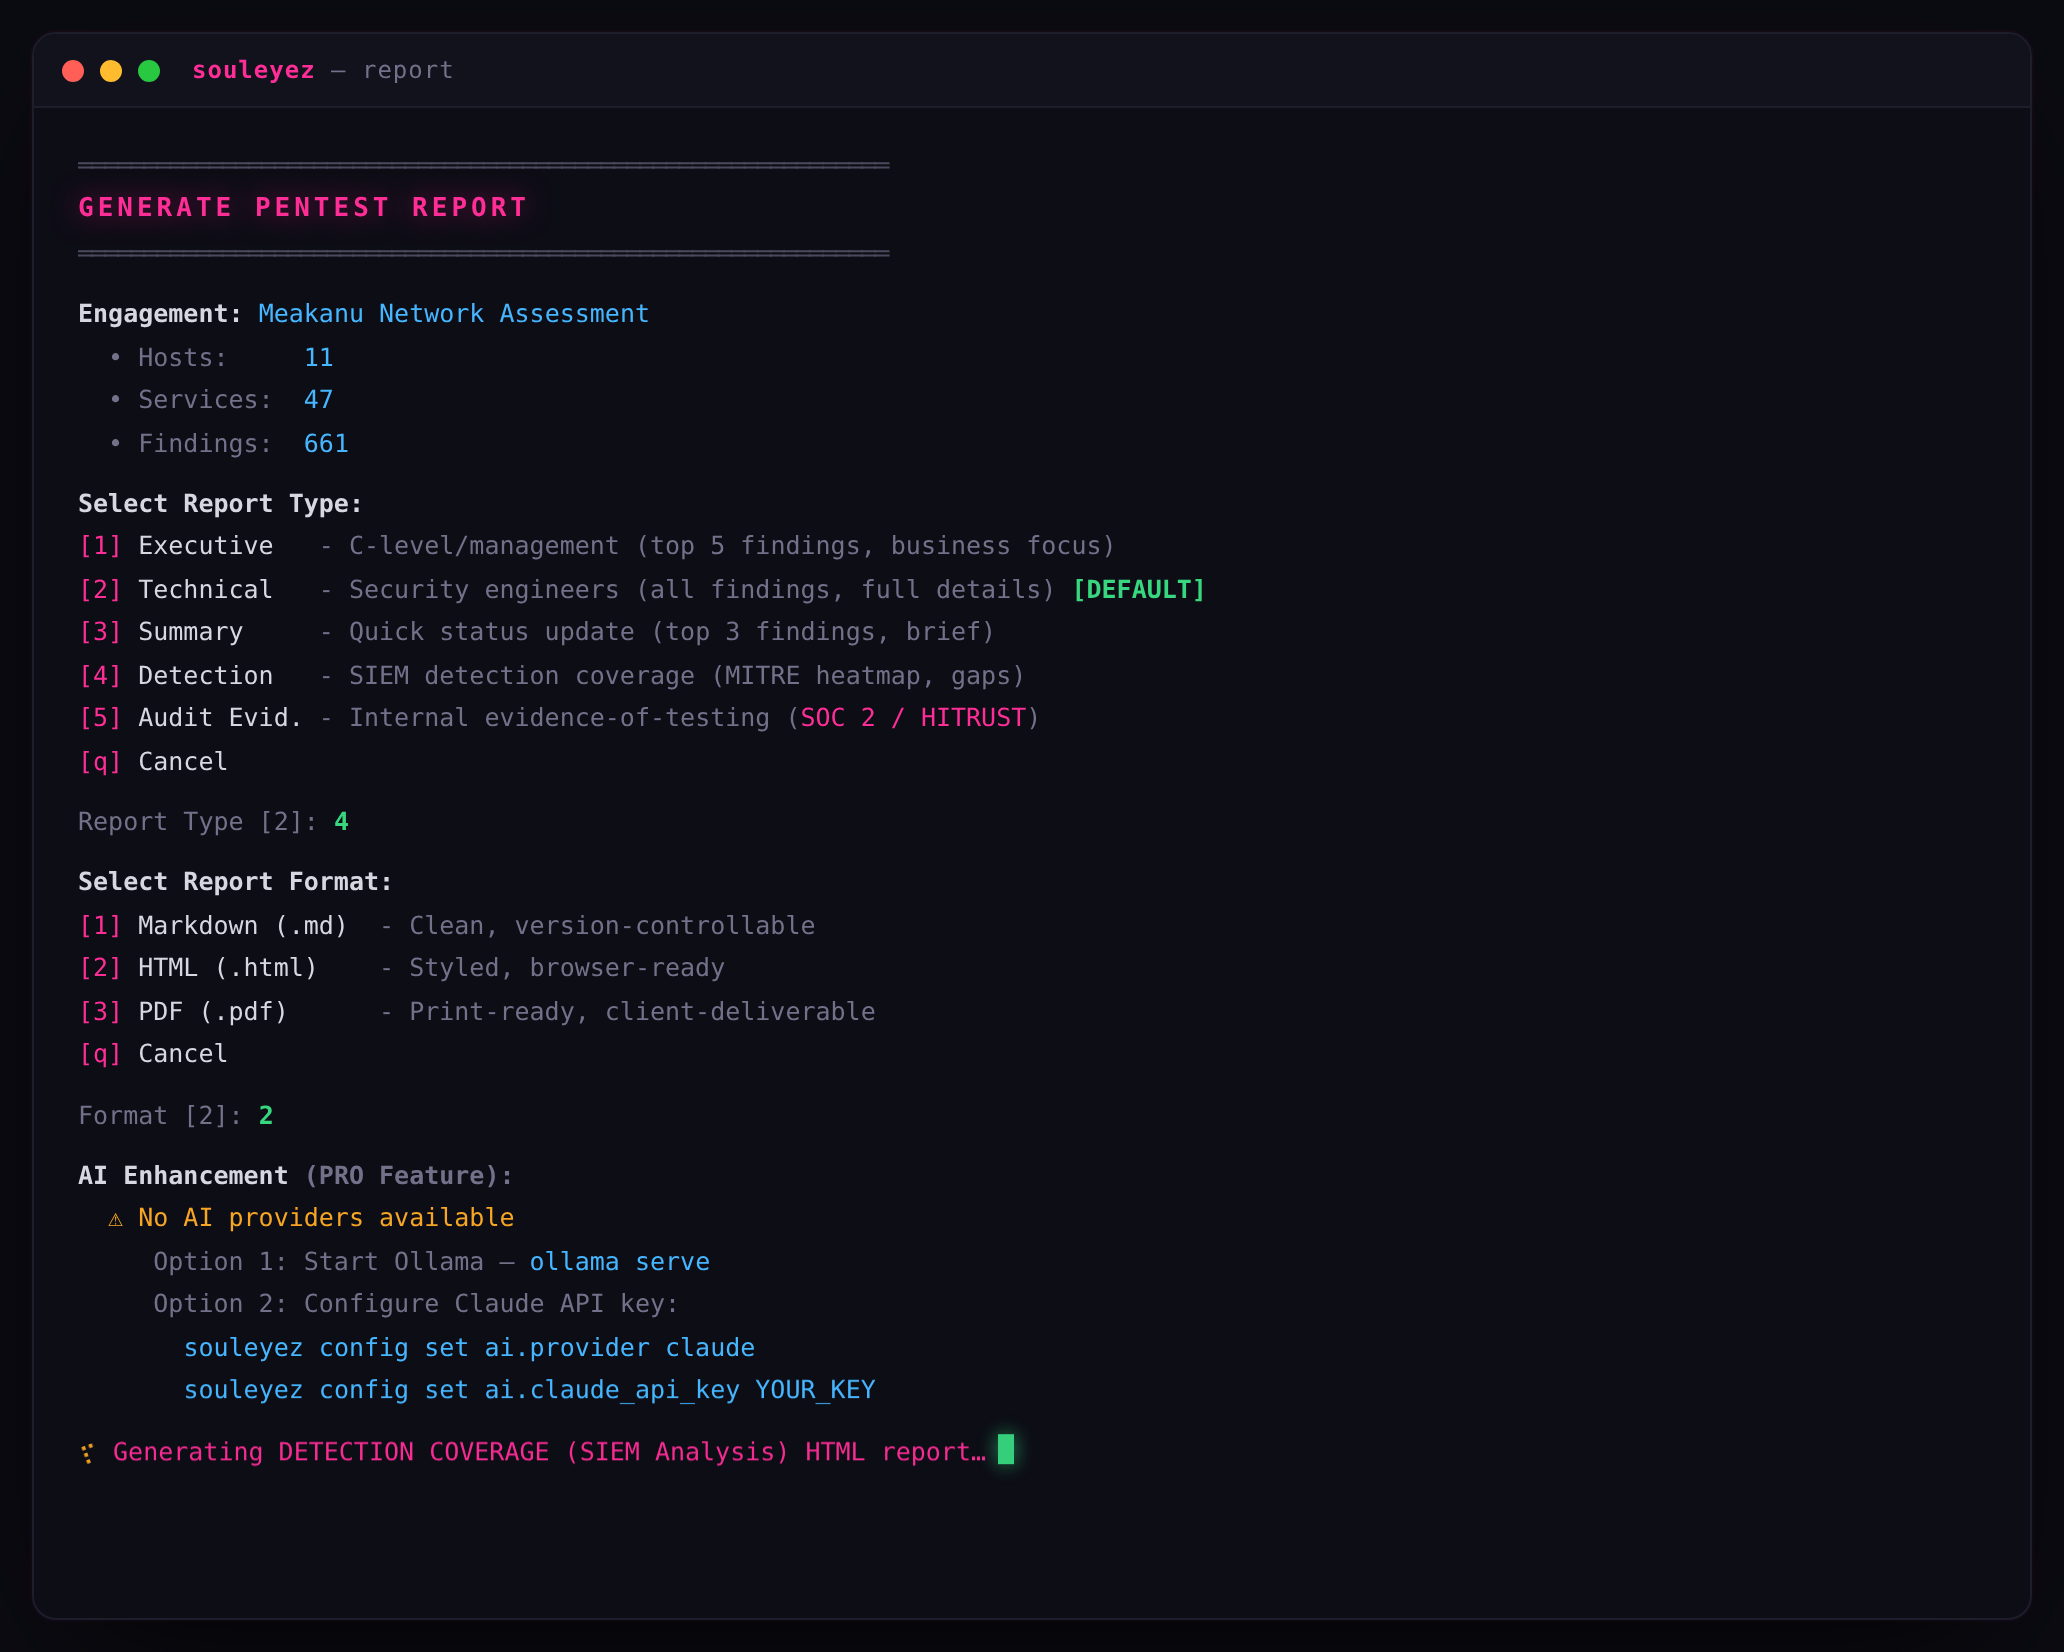Viewport: 2064px width, 1652px height.
Task: Select the '[2] HTML (.html)' format option
Action: (198, 968)
